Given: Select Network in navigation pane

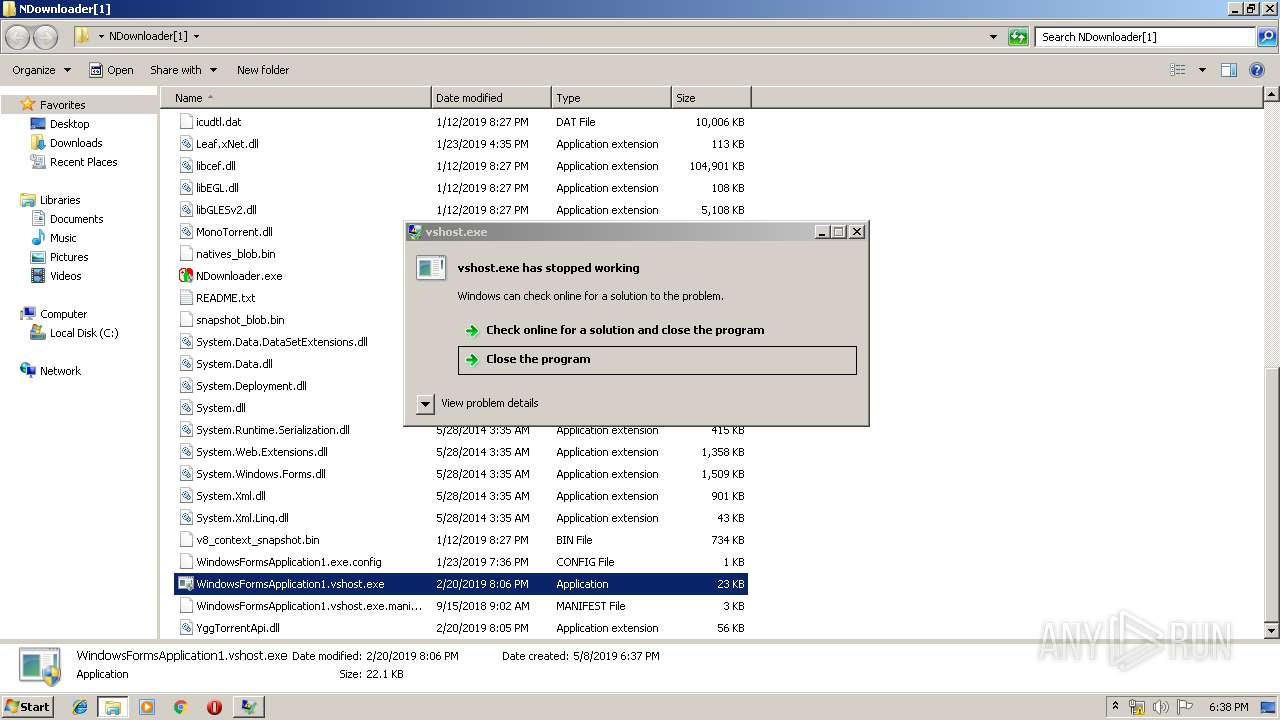Looking at the screenshot, I should pos(60,371).
